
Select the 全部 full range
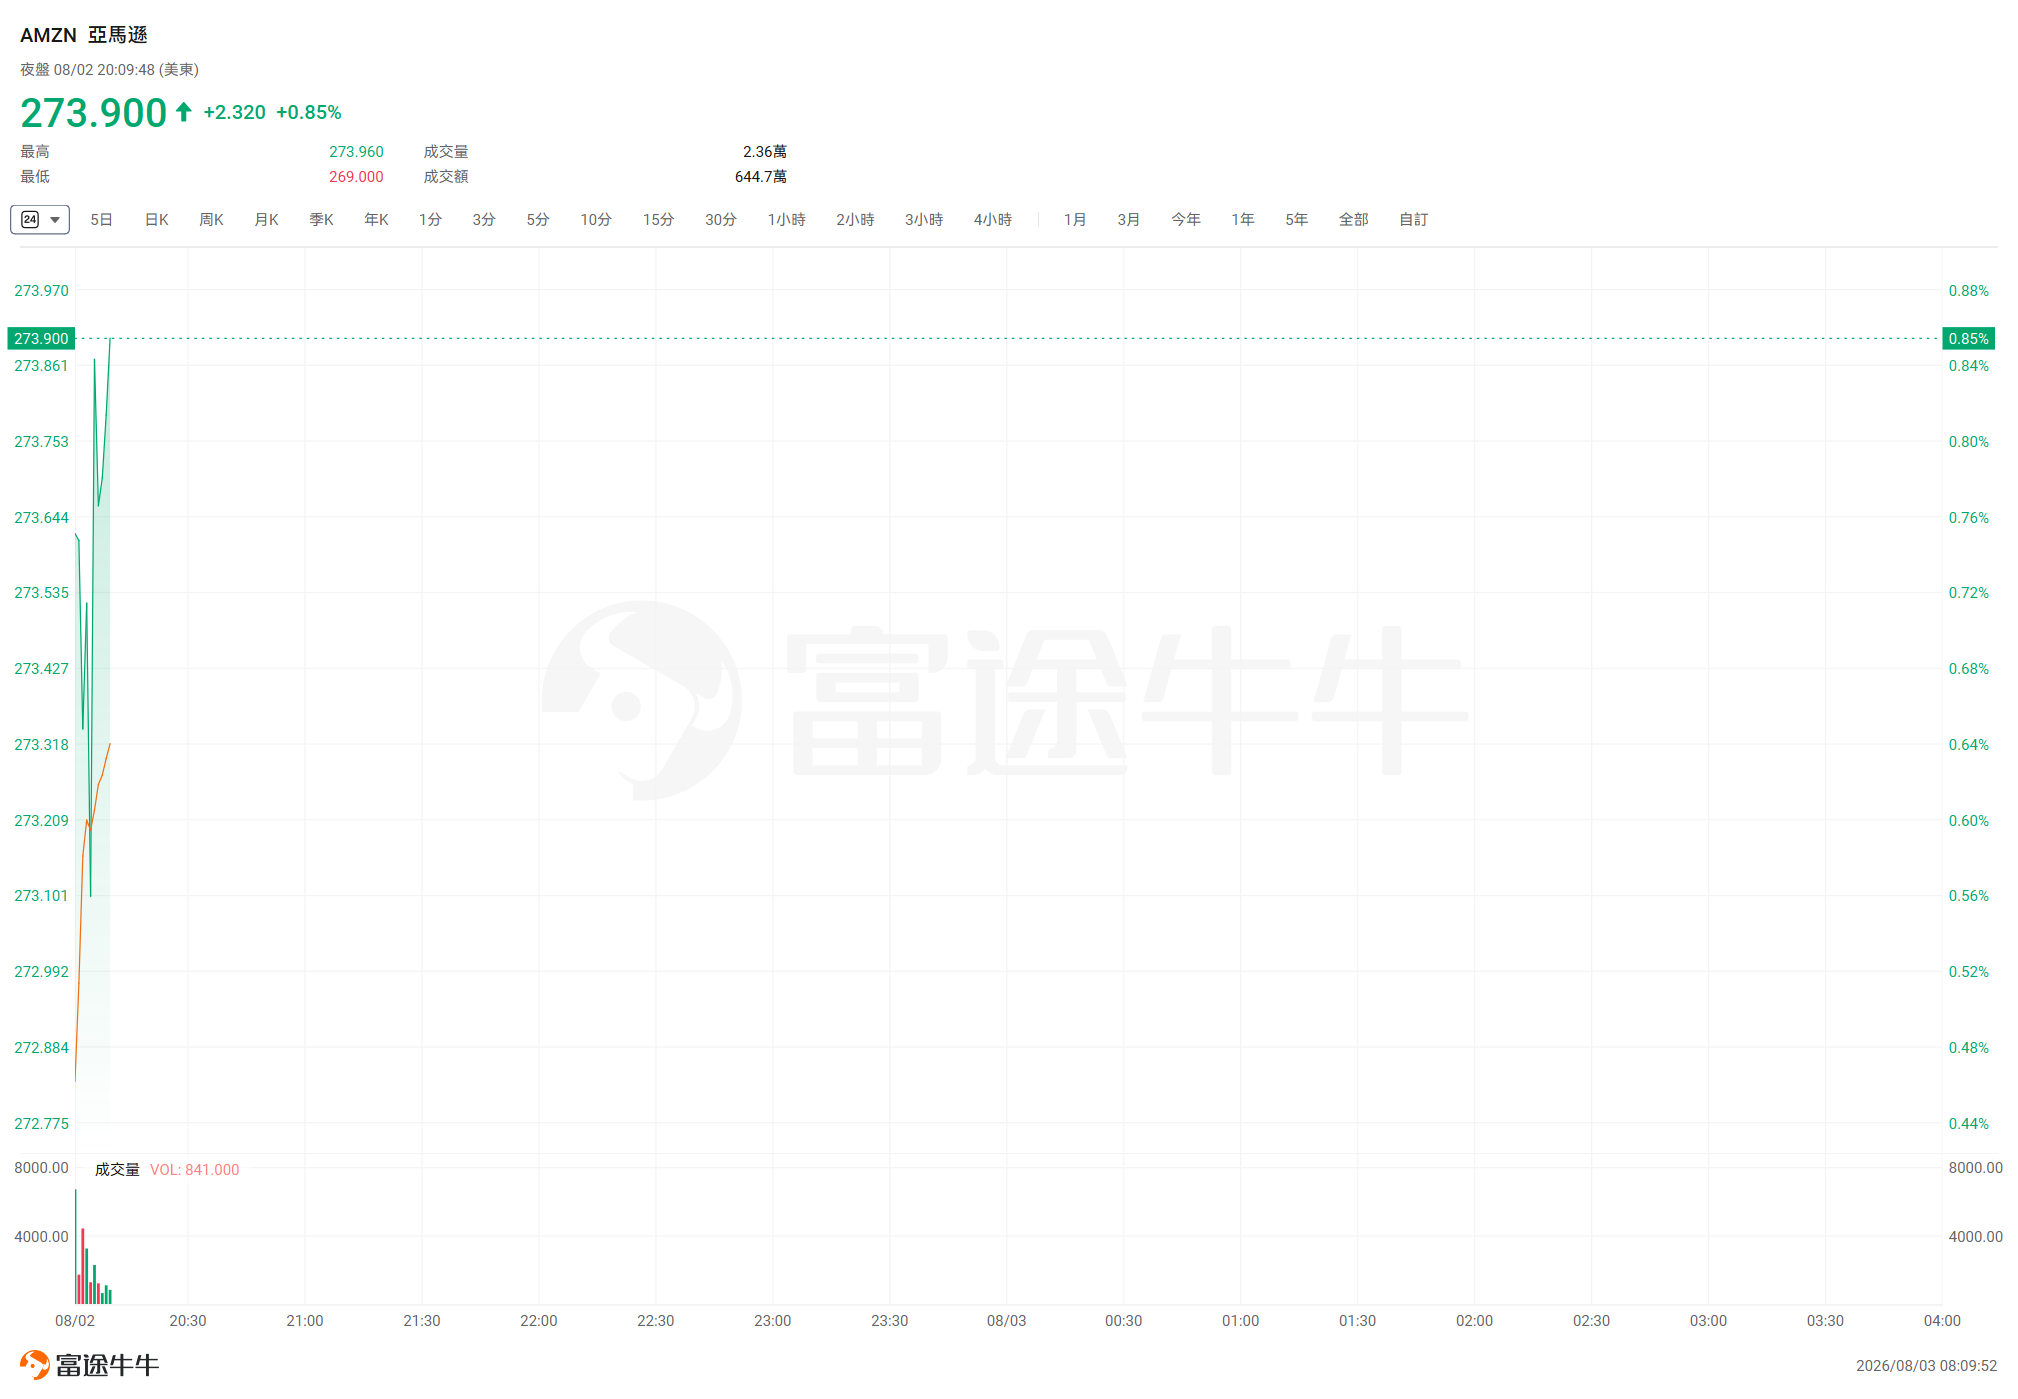[x=1354, y=219]
